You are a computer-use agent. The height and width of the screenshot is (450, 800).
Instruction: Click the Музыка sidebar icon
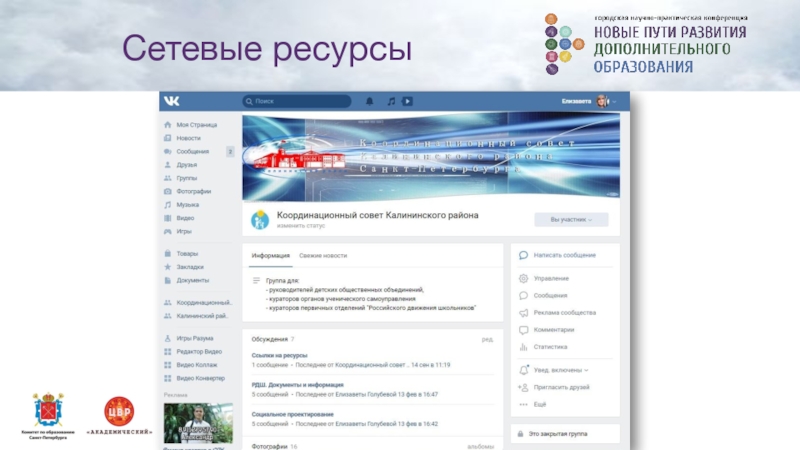[x=167, y=205]
